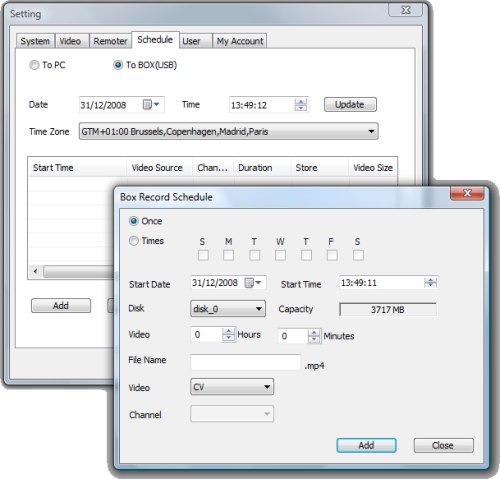This screenshot has height=479, width=500.
Task: Select the Times radio button
Action: [134, 241]
